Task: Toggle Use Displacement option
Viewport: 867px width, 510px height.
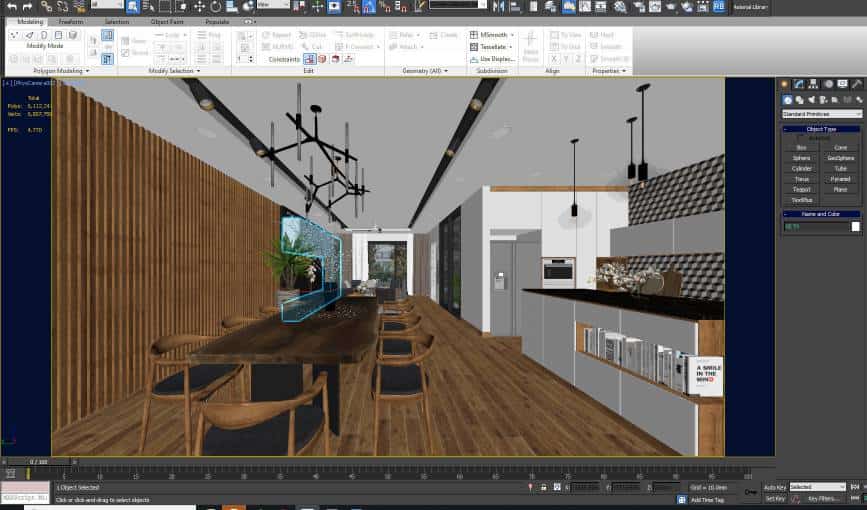Action: click(492, 59)
